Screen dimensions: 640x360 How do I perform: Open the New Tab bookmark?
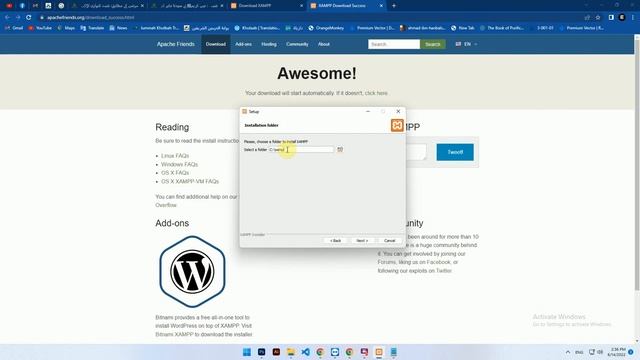463,28
